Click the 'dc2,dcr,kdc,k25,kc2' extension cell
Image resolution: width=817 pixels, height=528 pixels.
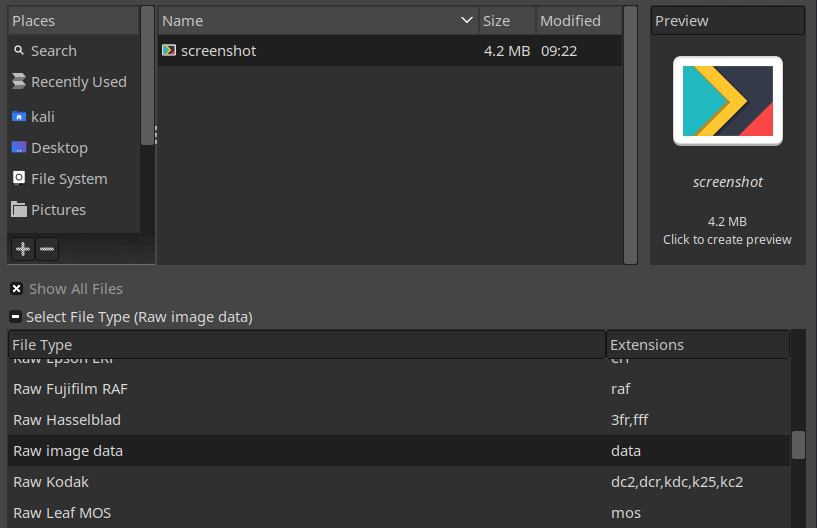(677, 482)
